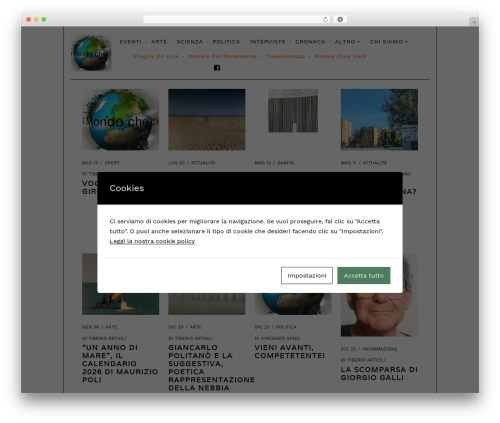Open the CRONACA menu item
The width and height of the screenshot is (500, 423).
pyautogui.click(x=310, y=42)
